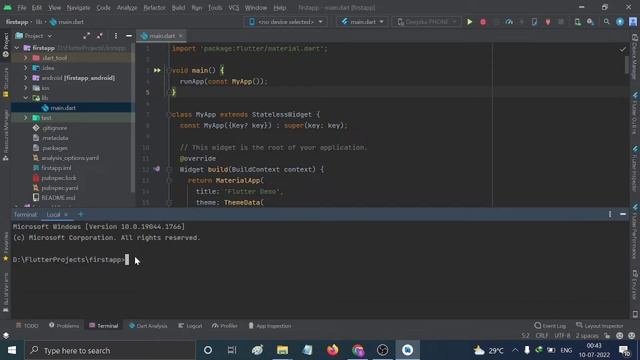This screenshot has width=640, height=360.
Task: Collapse the lib folder
Action: [26, 98]
